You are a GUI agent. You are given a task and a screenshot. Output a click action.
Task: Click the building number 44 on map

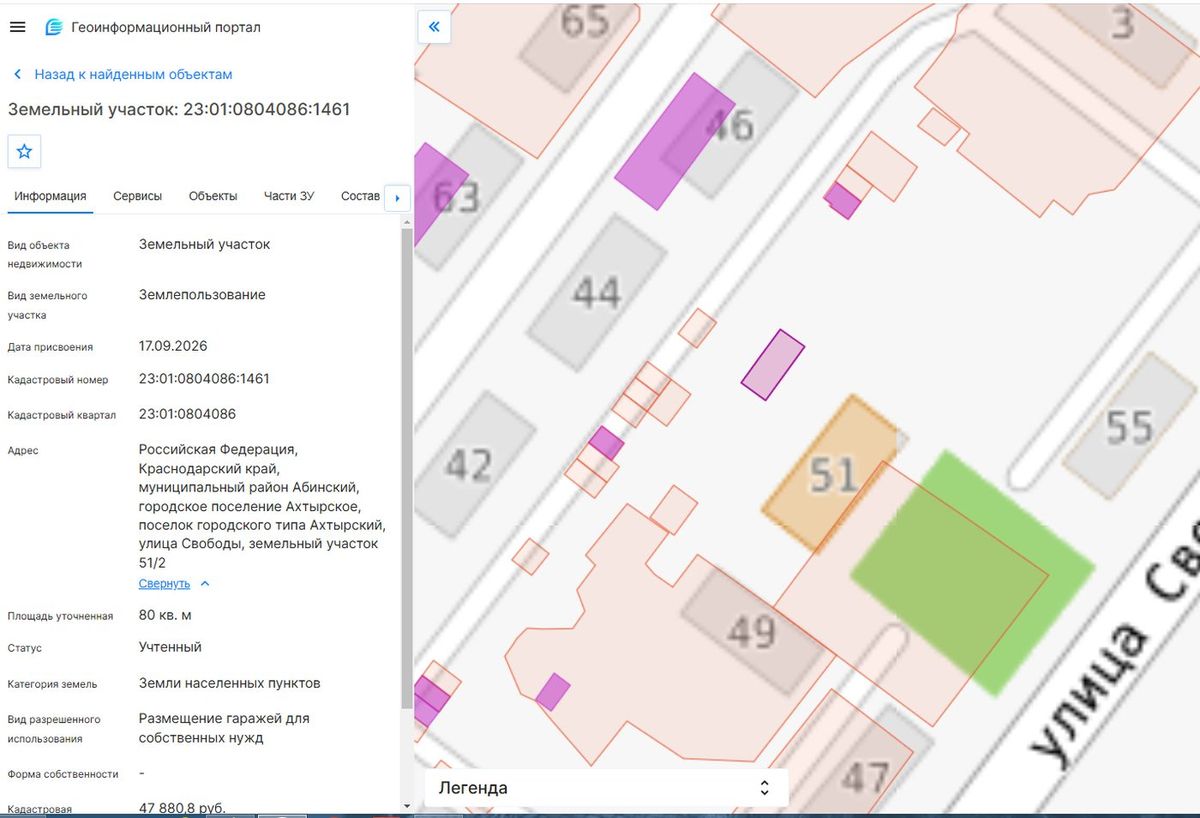tap(597, 293)
